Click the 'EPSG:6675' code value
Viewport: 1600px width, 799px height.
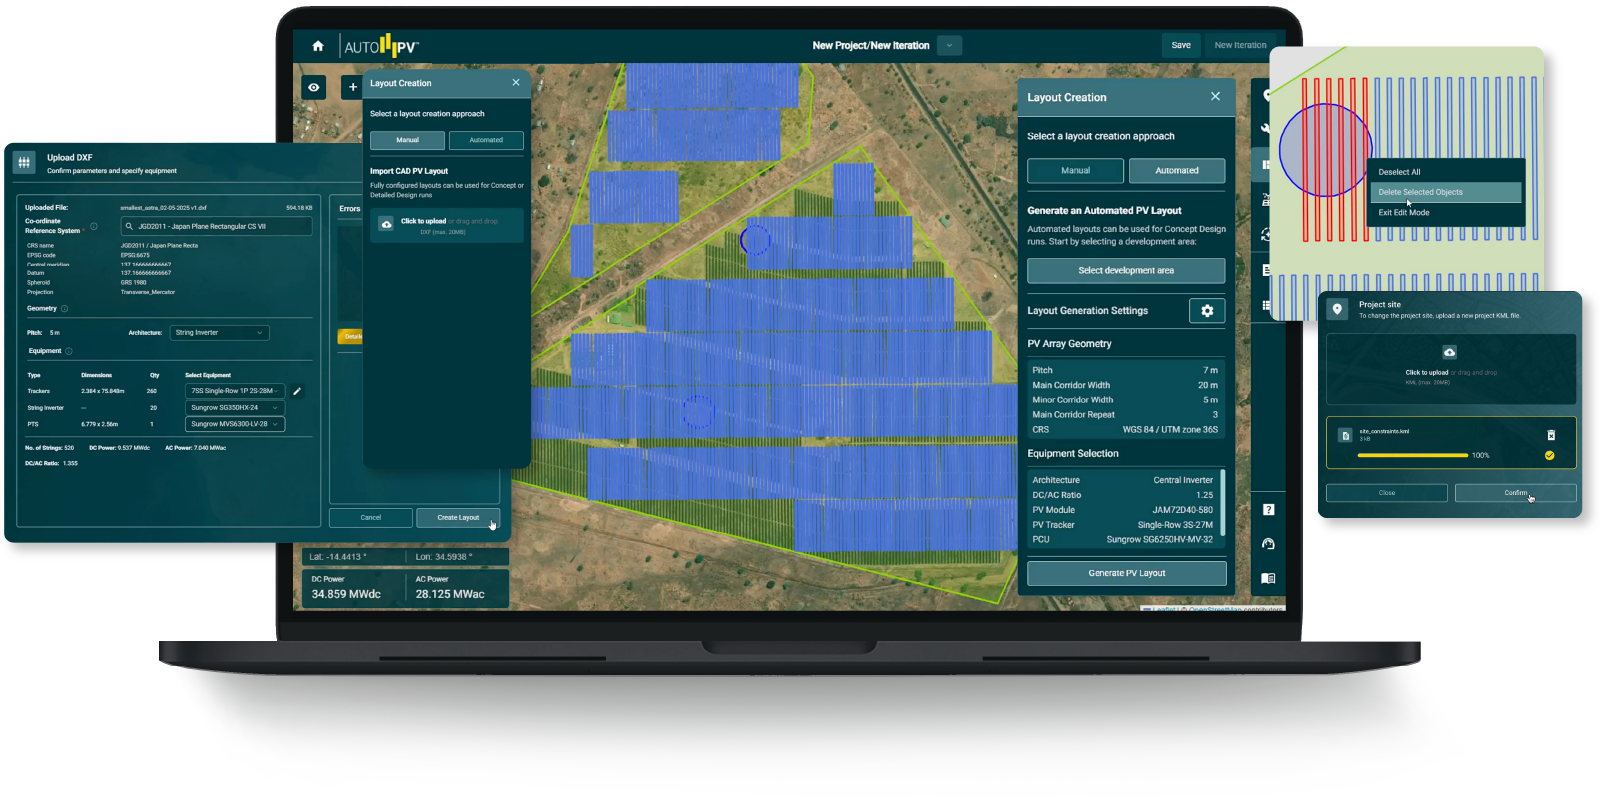135,255
